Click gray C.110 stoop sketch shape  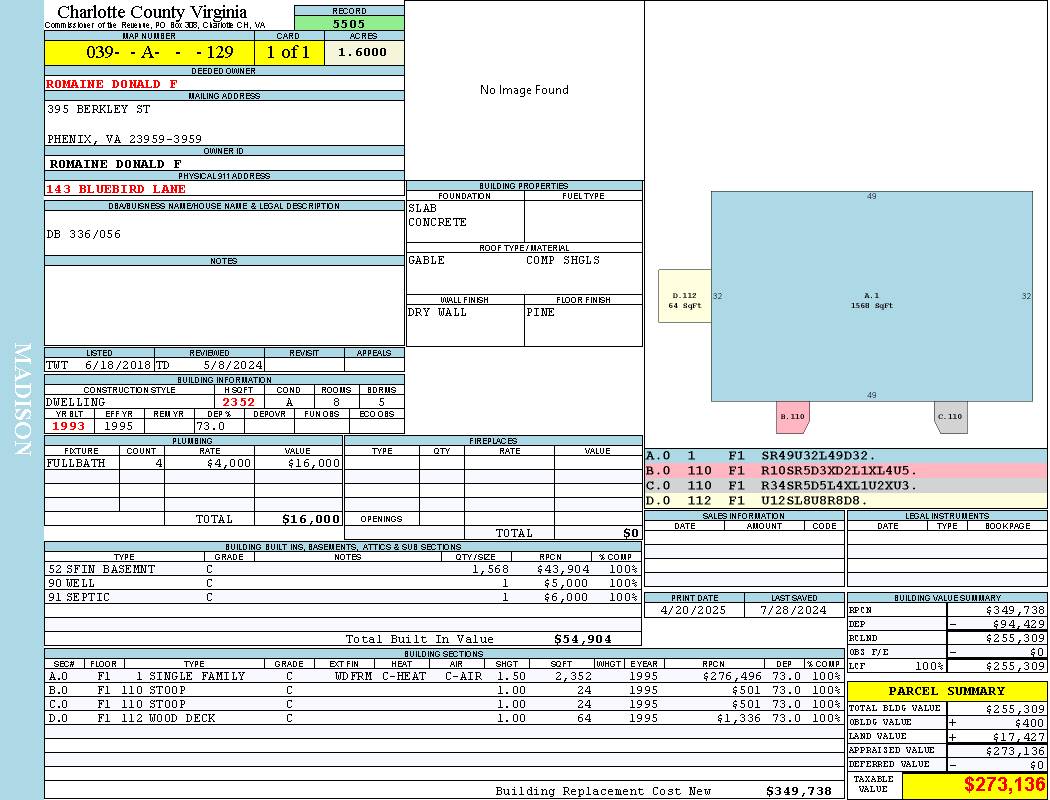tap(950, 416)
